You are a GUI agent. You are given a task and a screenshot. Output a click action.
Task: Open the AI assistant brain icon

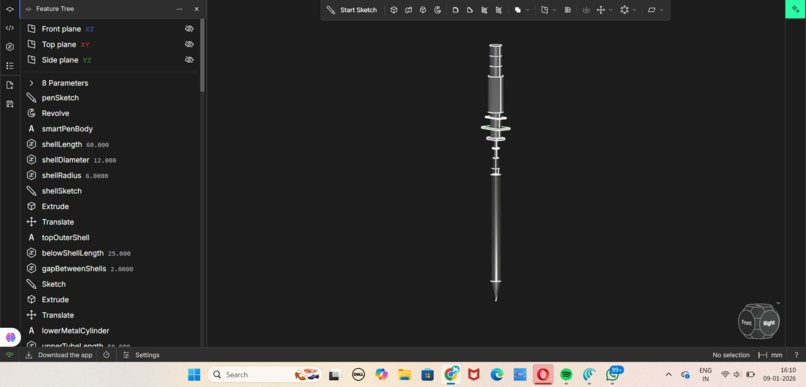10,337
